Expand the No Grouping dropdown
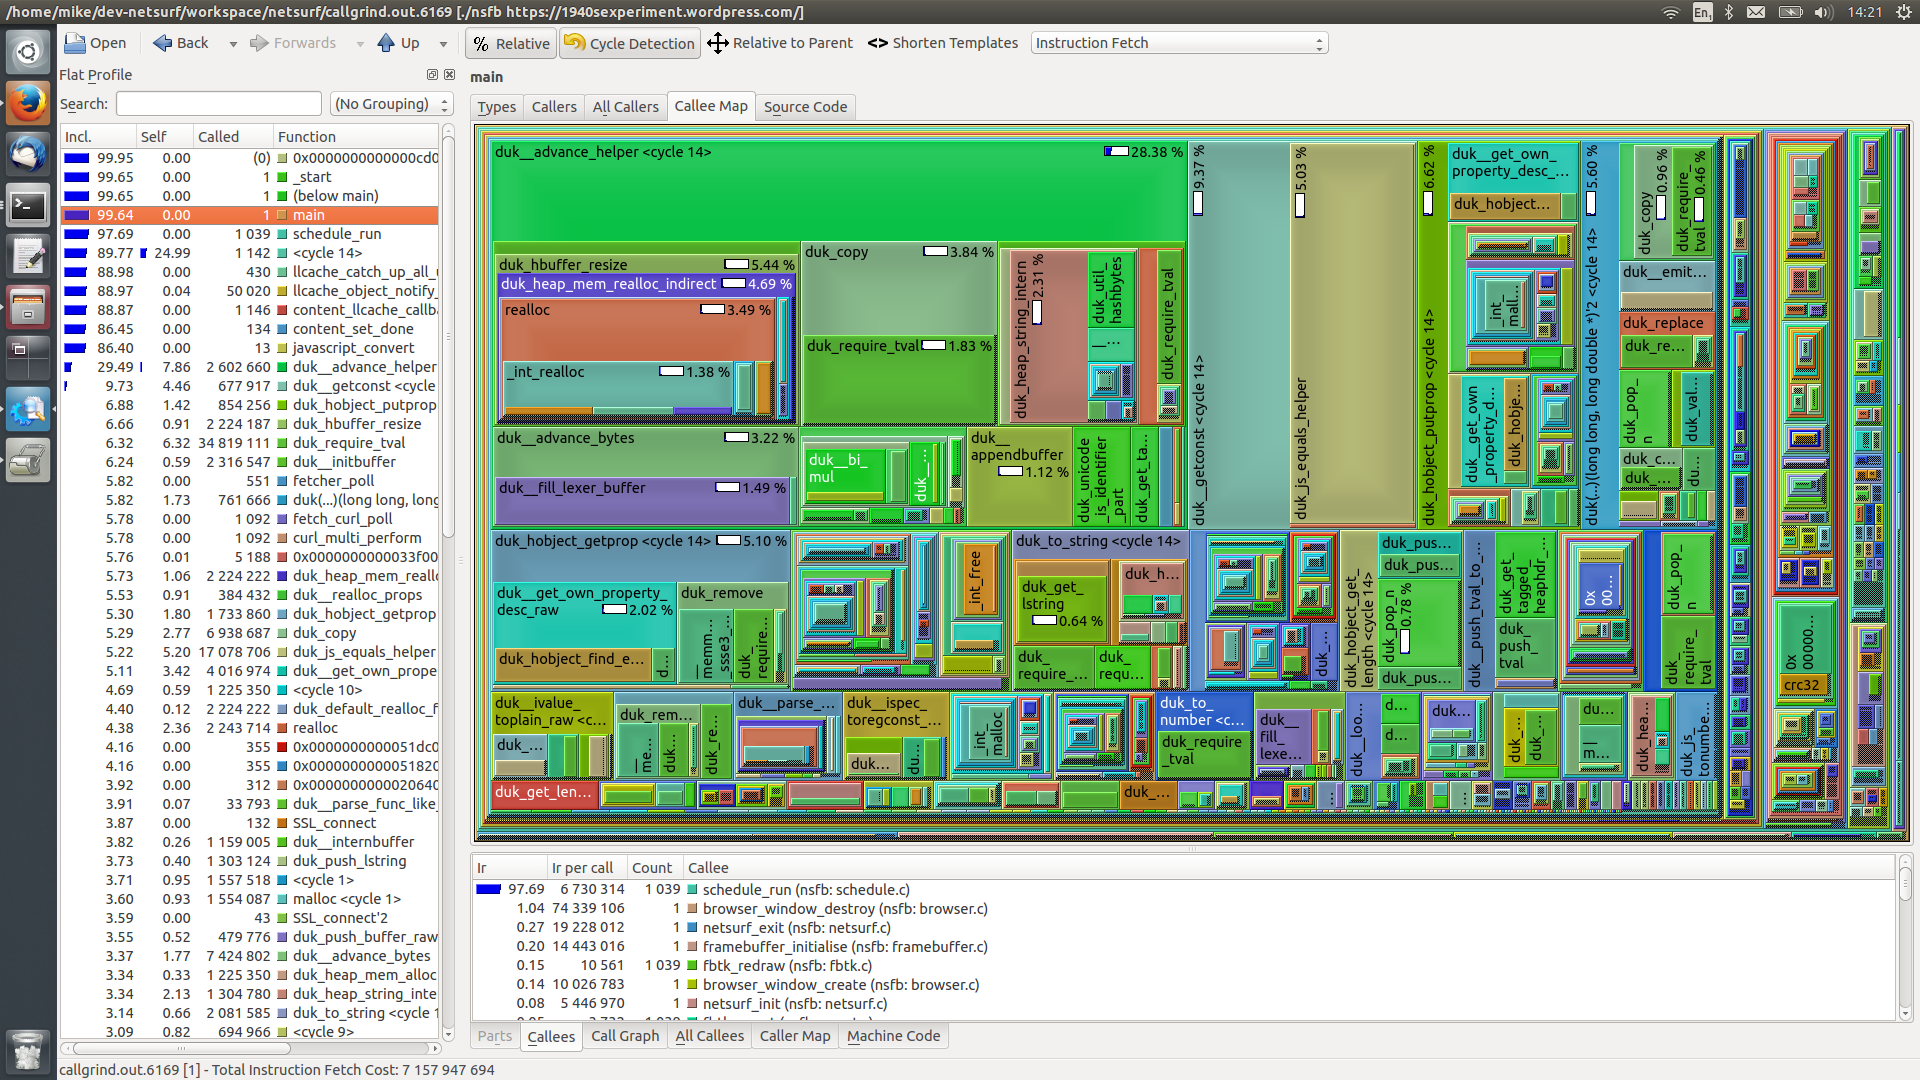The height and width of the screenshot is (1080, 1920). (392, 104)
